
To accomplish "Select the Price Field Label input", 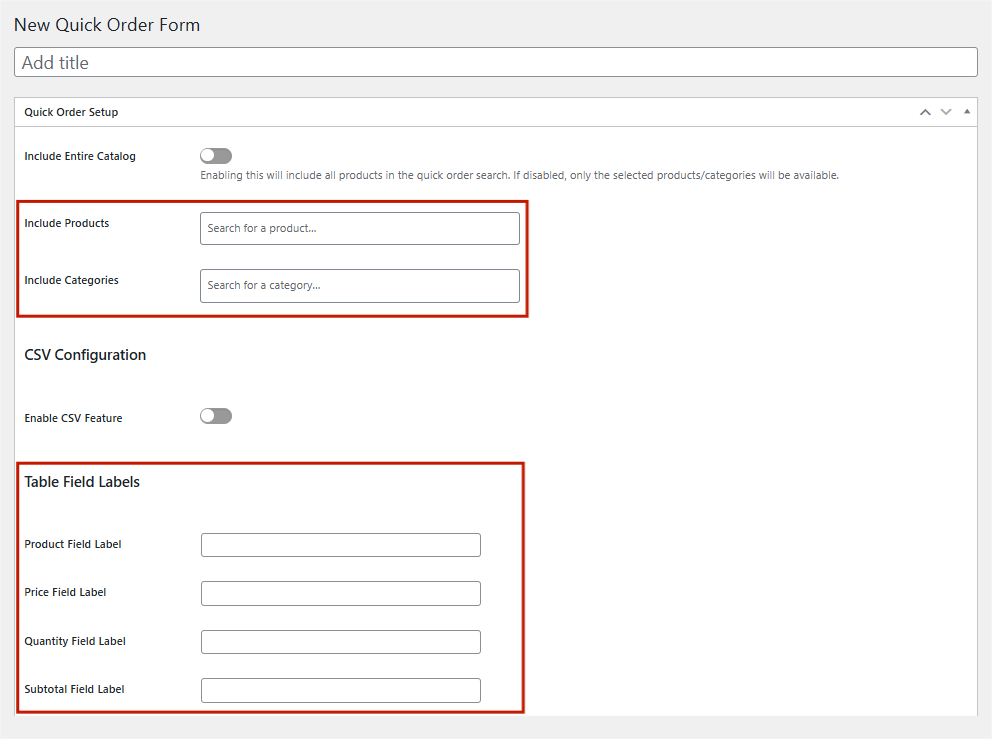I will tap(340, 592).
